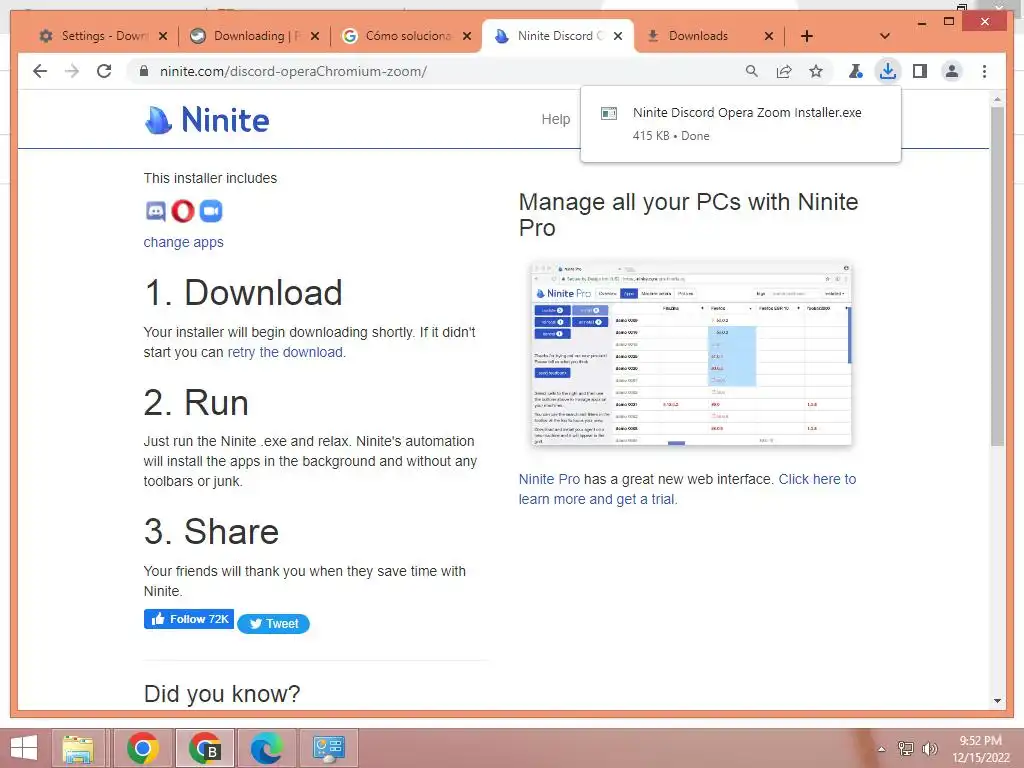This screenshot has height=768, width=1024.
Task: Click the volume speaker tray icon
Action: click(929, 748)
